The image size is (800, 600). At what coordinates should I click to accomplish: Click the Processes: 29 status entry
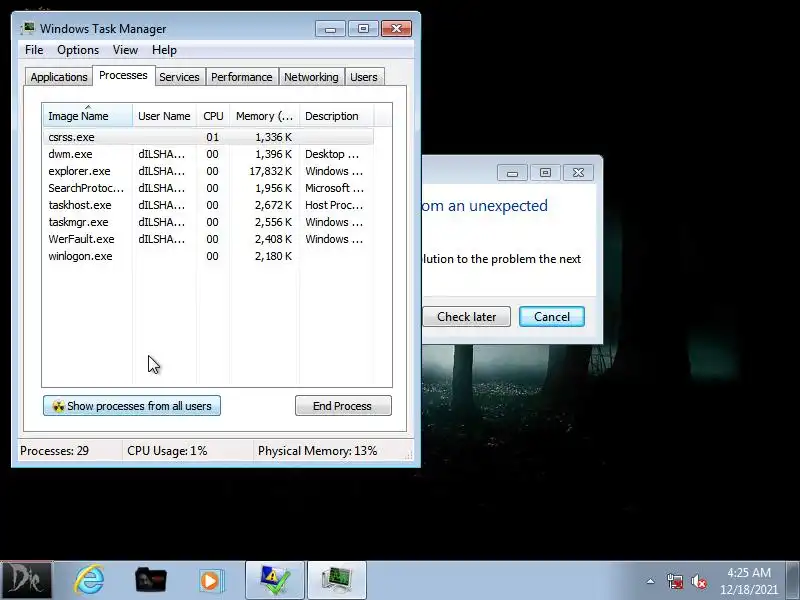[x=55, y=451]
